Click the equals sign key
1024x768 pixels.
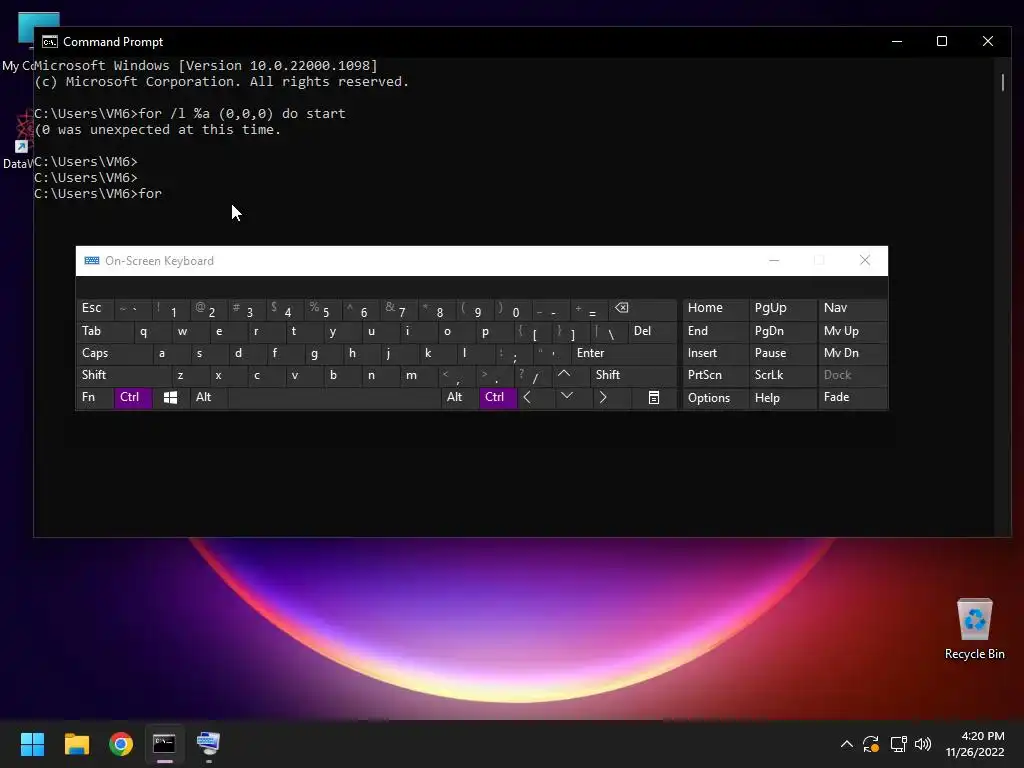pos(588,309)
